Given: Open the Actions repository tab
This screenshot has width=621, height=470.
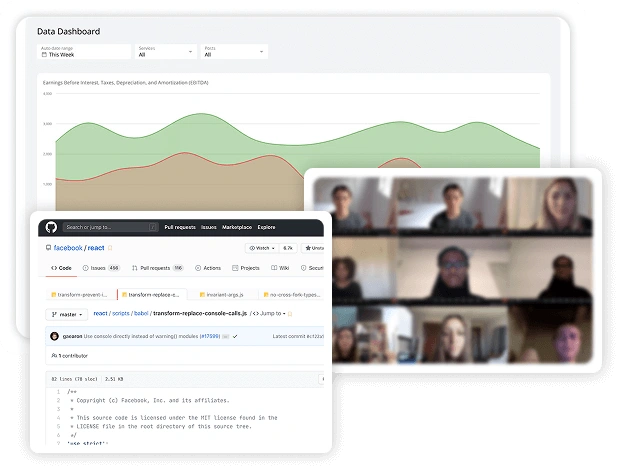Looking at the screenshot, I should pyautogui.click(x=208, y=268).
